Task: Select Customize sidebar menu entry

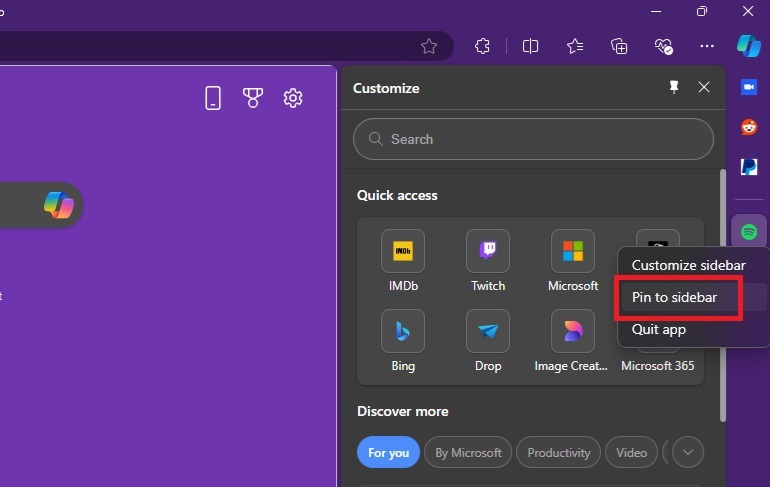Action: 688,265
